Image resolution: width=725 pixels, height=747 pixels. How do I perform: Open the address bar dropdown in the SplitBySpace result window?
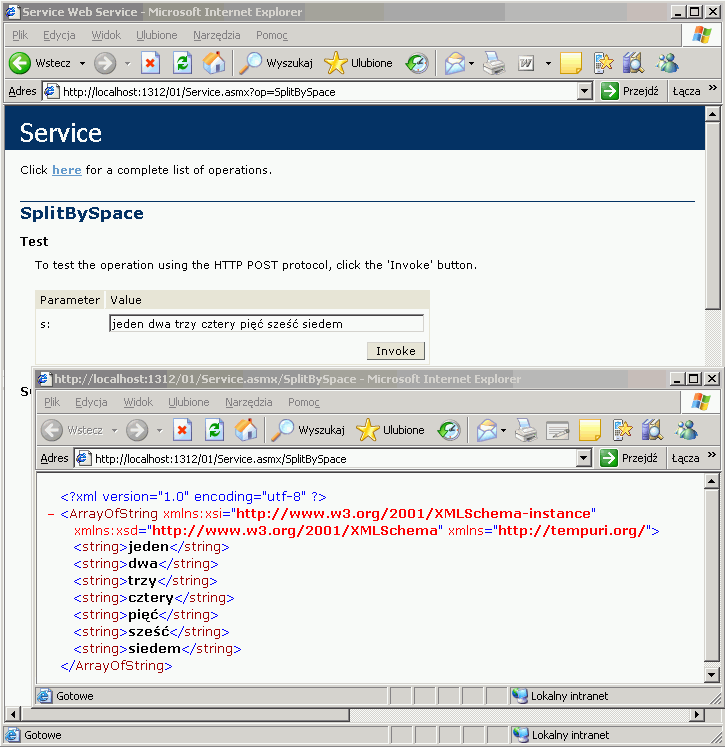(x=584, y=458)
